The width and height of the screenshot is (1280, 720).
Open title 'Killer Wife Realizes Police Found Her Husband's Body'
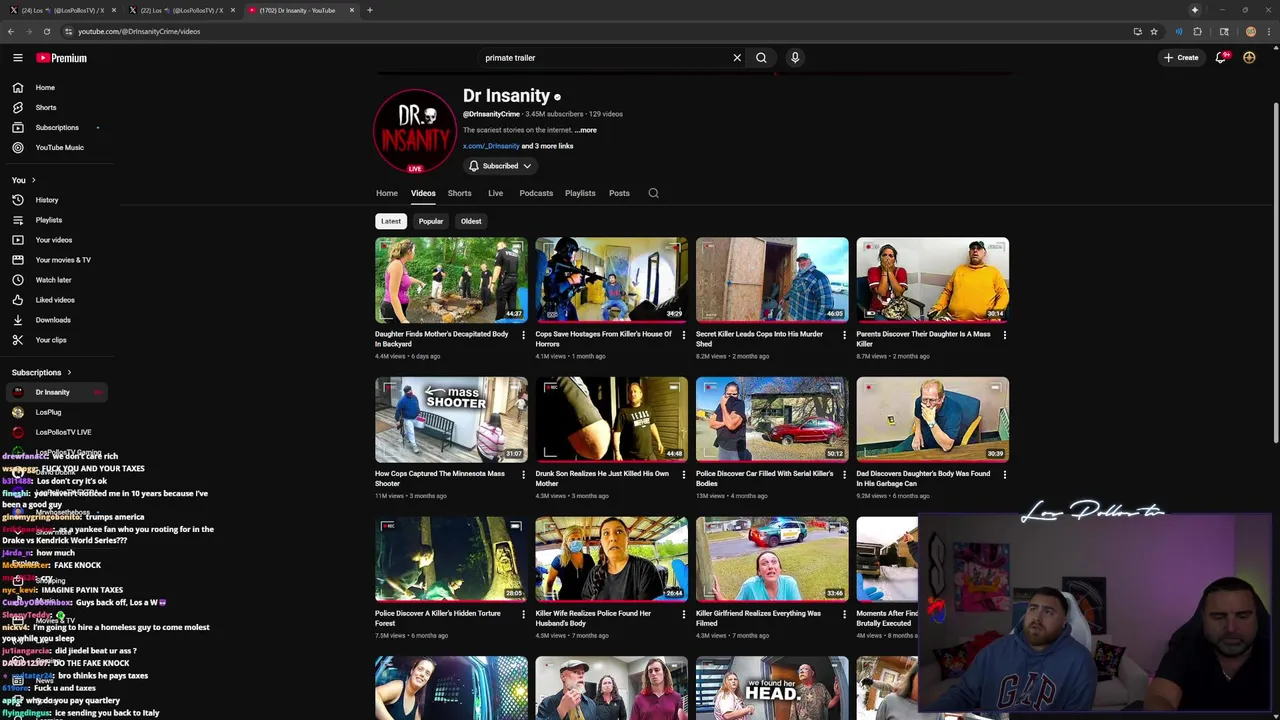pyautogui.click(x=593, y=618)
